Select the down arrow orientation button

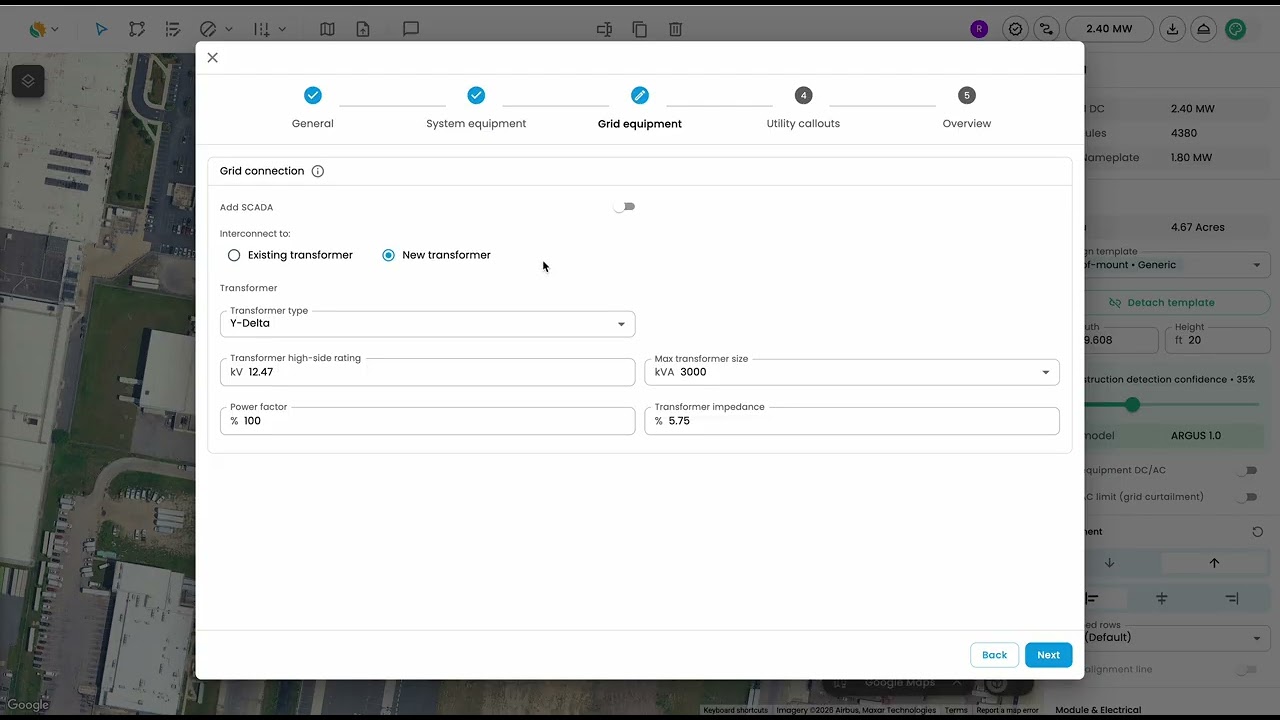click(1109, 563)
